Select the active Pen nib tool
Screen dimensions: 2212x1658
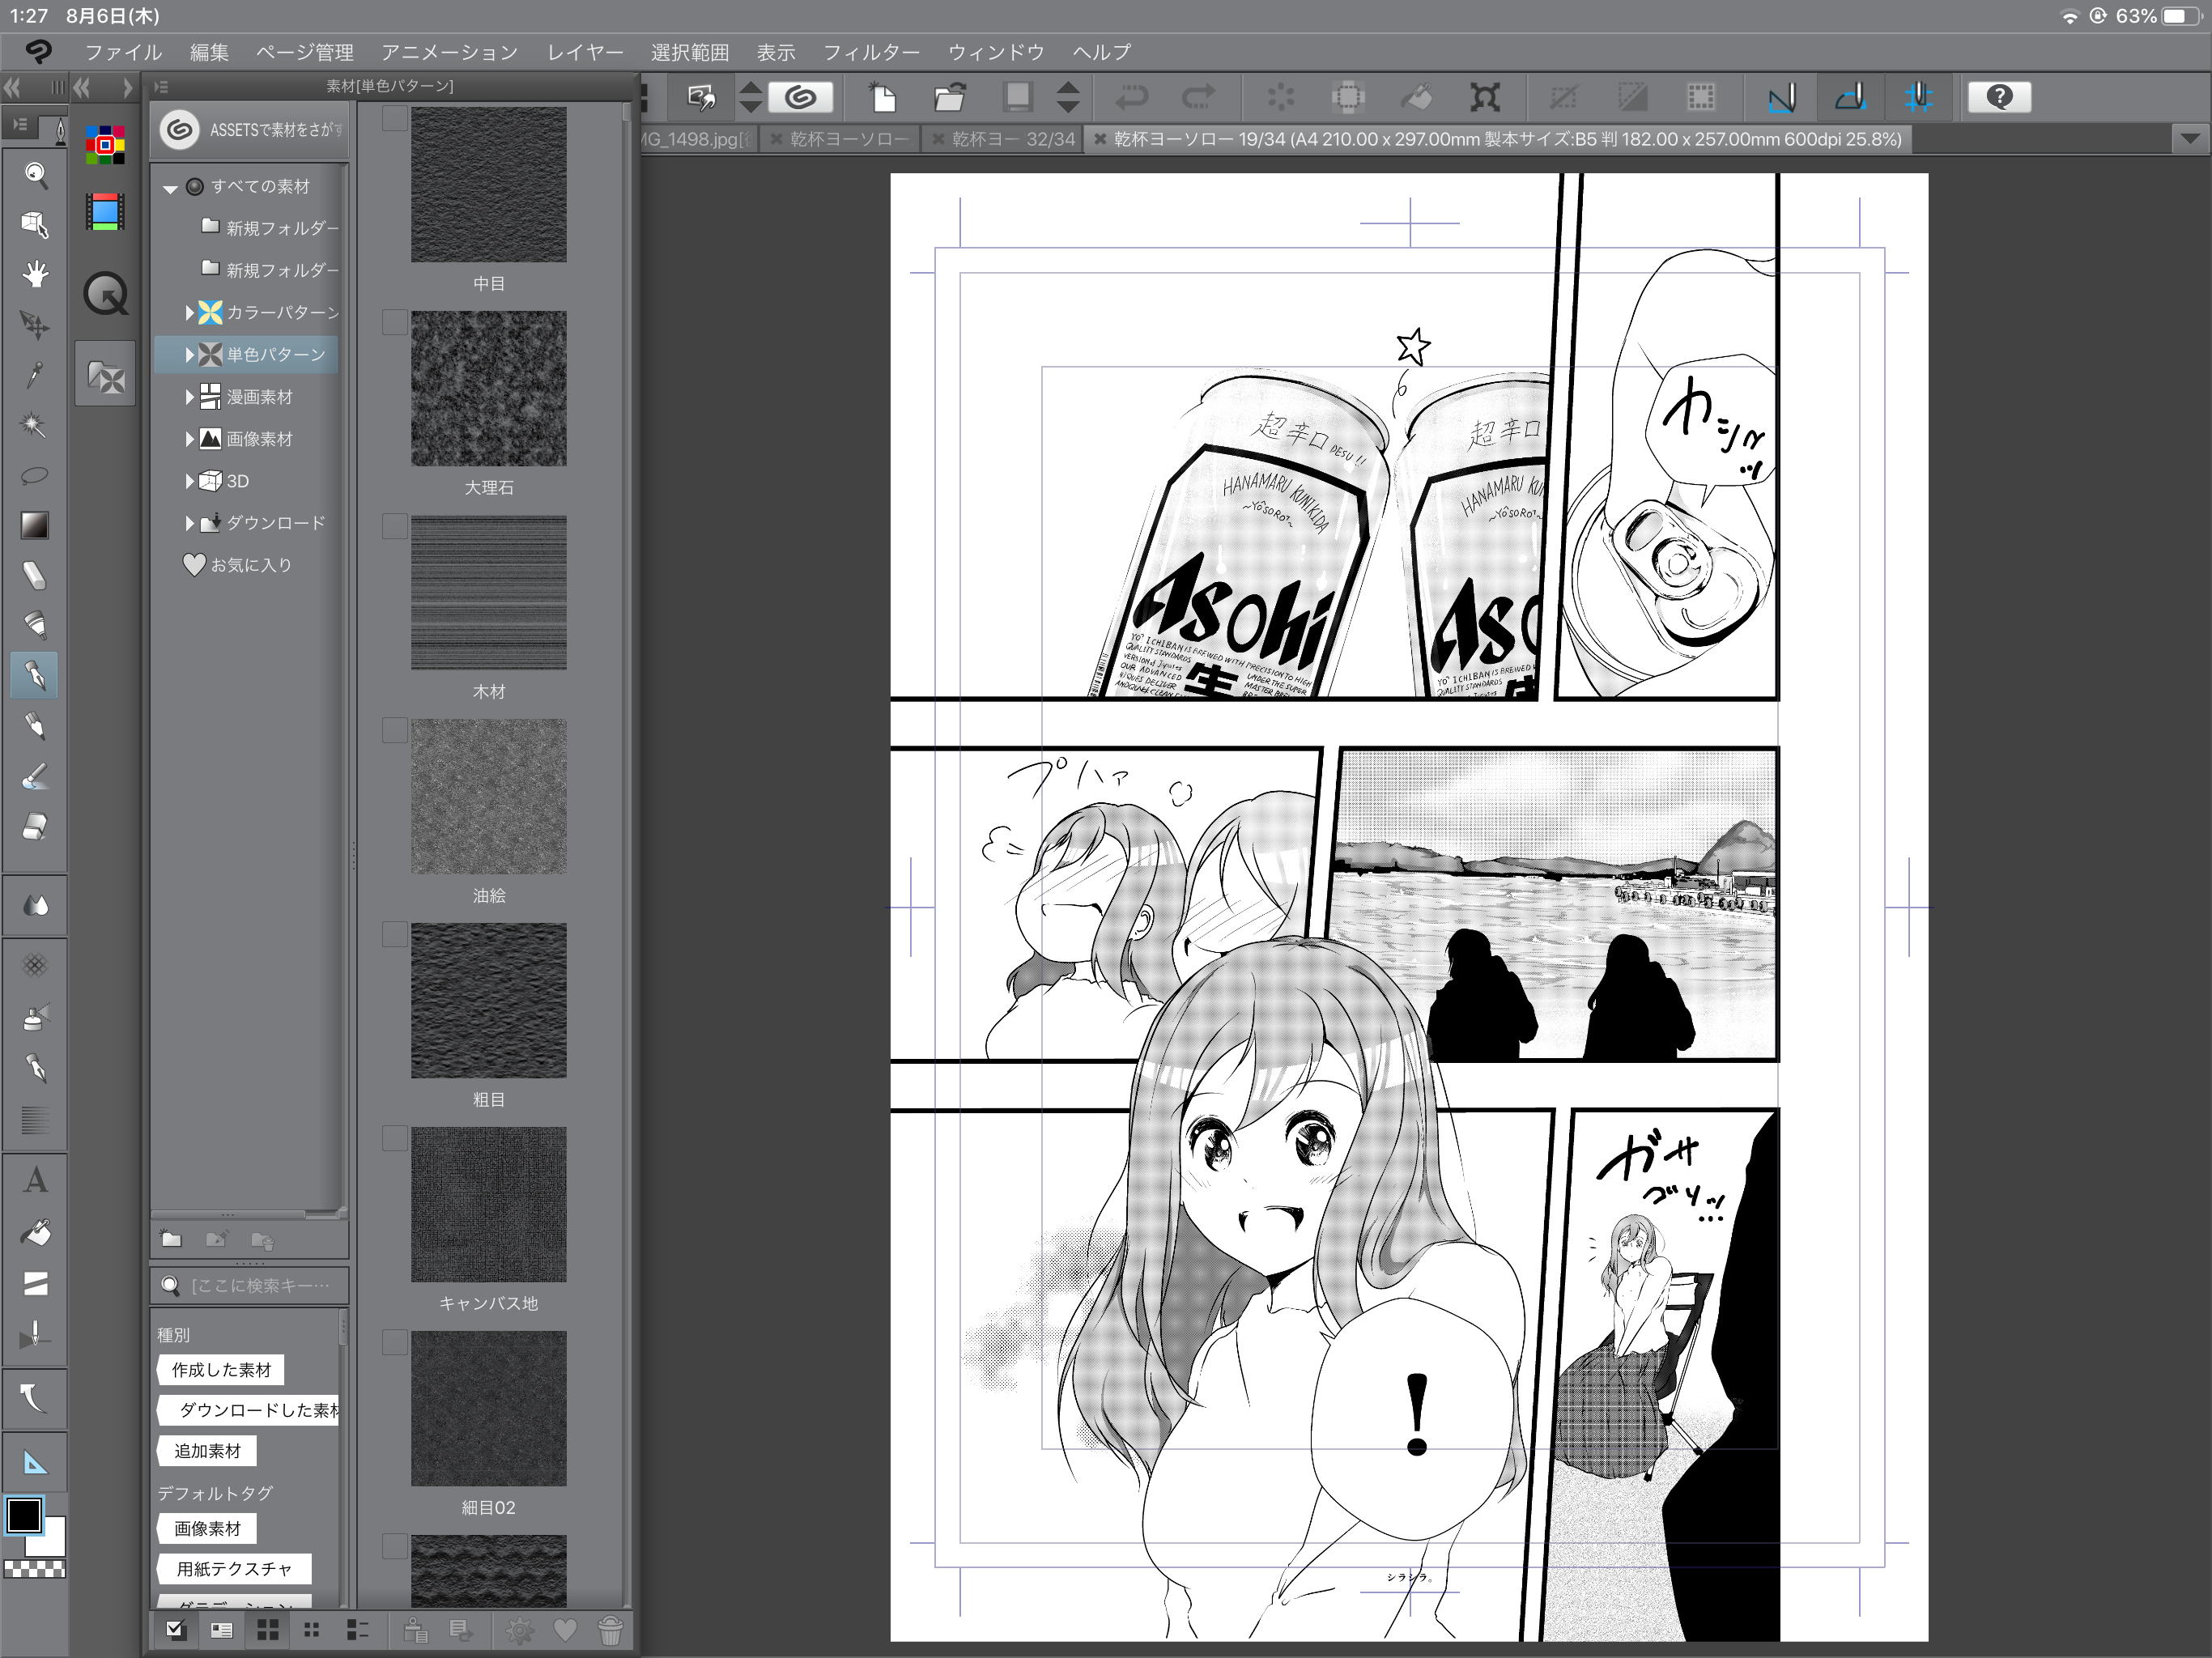tap(35, 676)
